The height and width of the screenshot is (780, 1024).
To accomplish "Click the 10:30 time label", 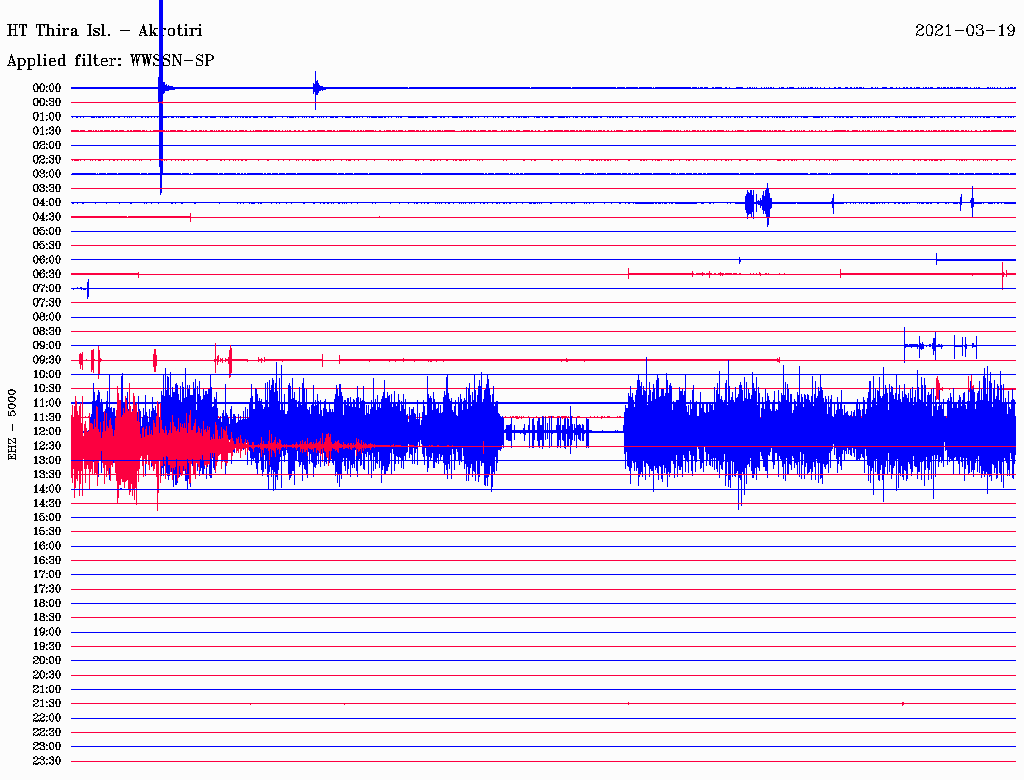I will [x=47, y=389].
